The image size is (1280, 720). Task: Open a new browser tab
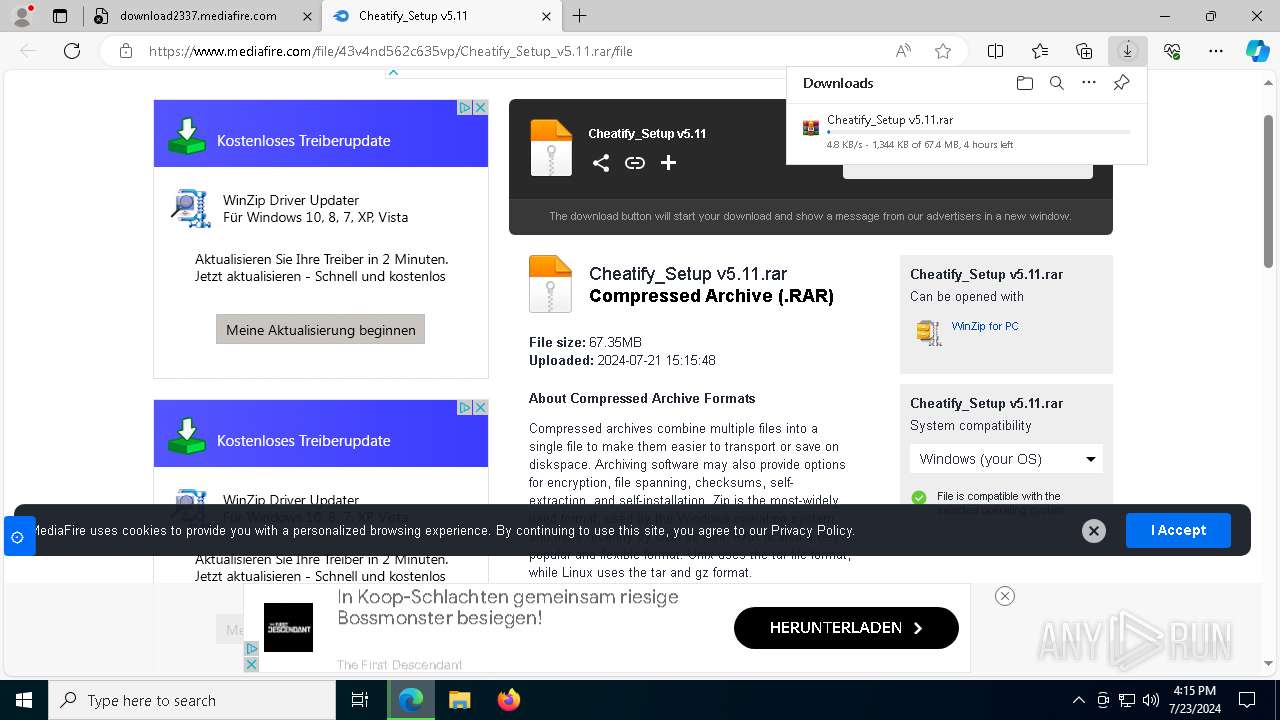[579, 16]
